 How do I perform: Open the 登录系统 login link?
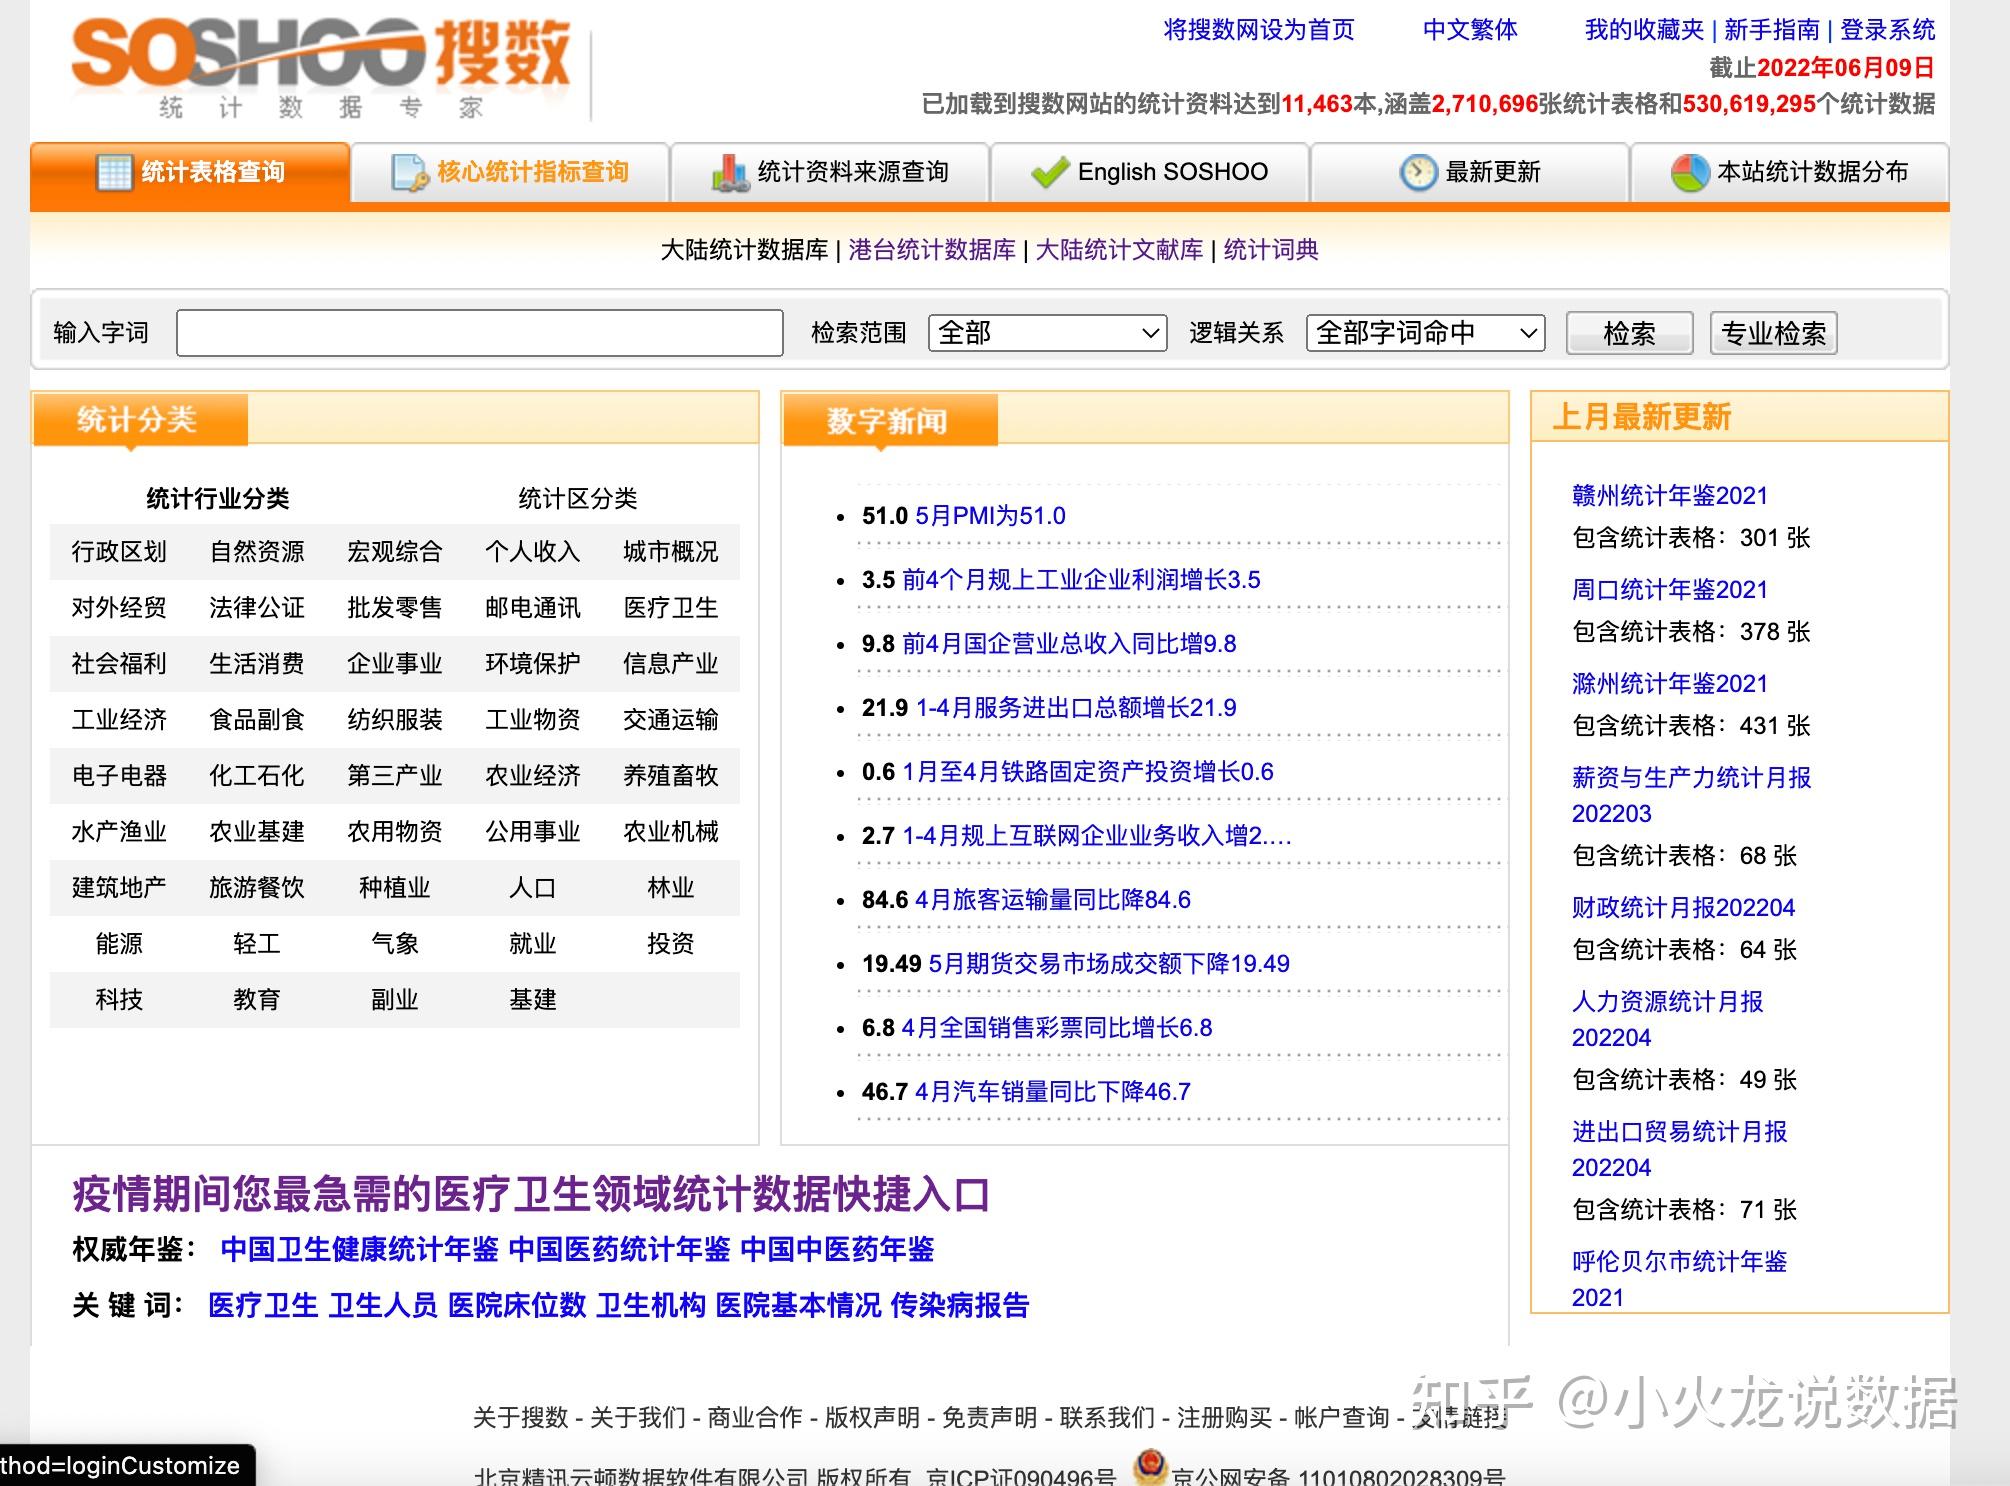[x=1888, y=30]
